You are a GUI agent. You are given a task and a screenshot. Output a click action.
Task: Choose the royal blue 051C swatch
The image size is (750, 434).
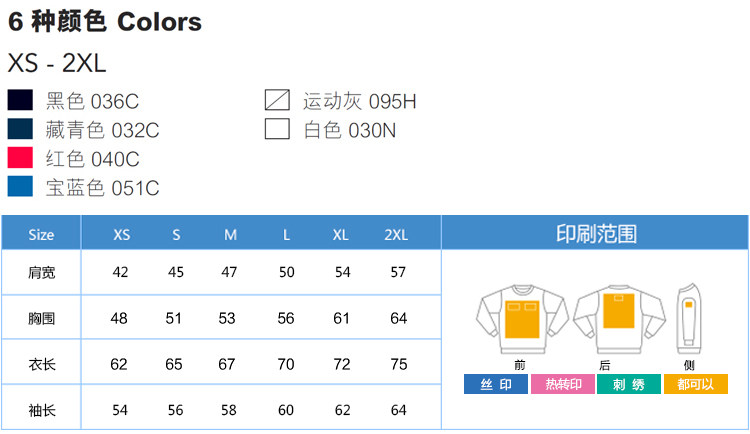click(x=20, y=187)
